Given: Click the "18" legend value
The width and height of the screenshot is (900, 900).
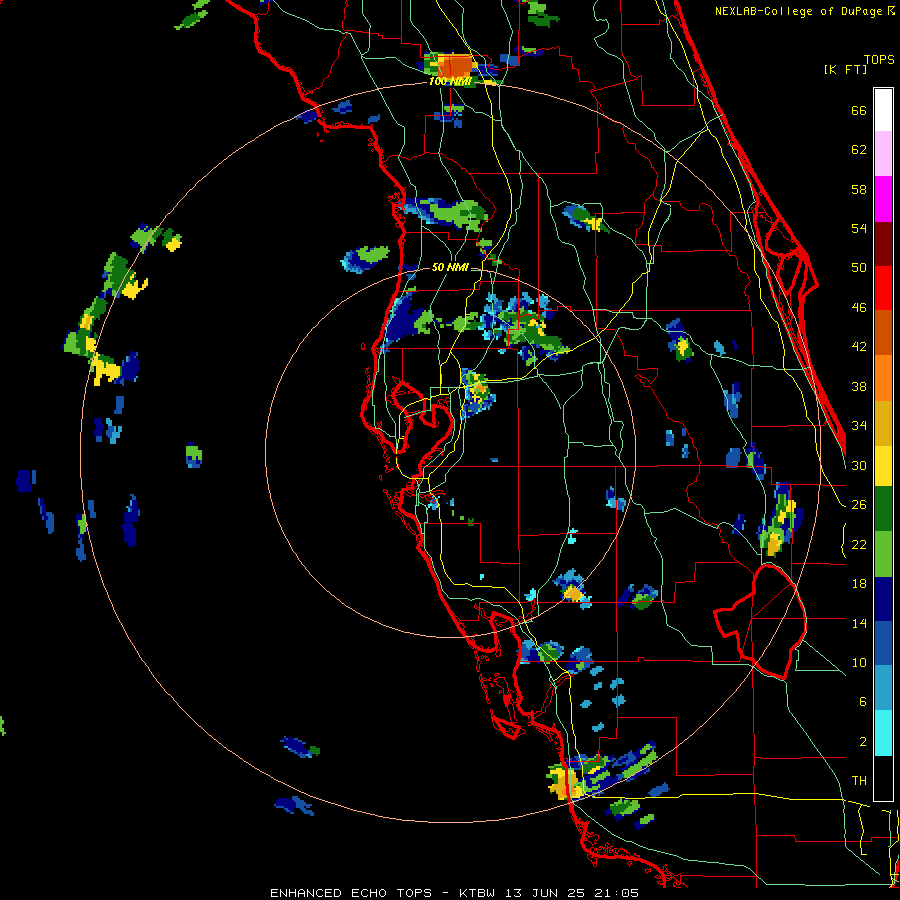Looking at the screenshot, I should click(859, 584).
